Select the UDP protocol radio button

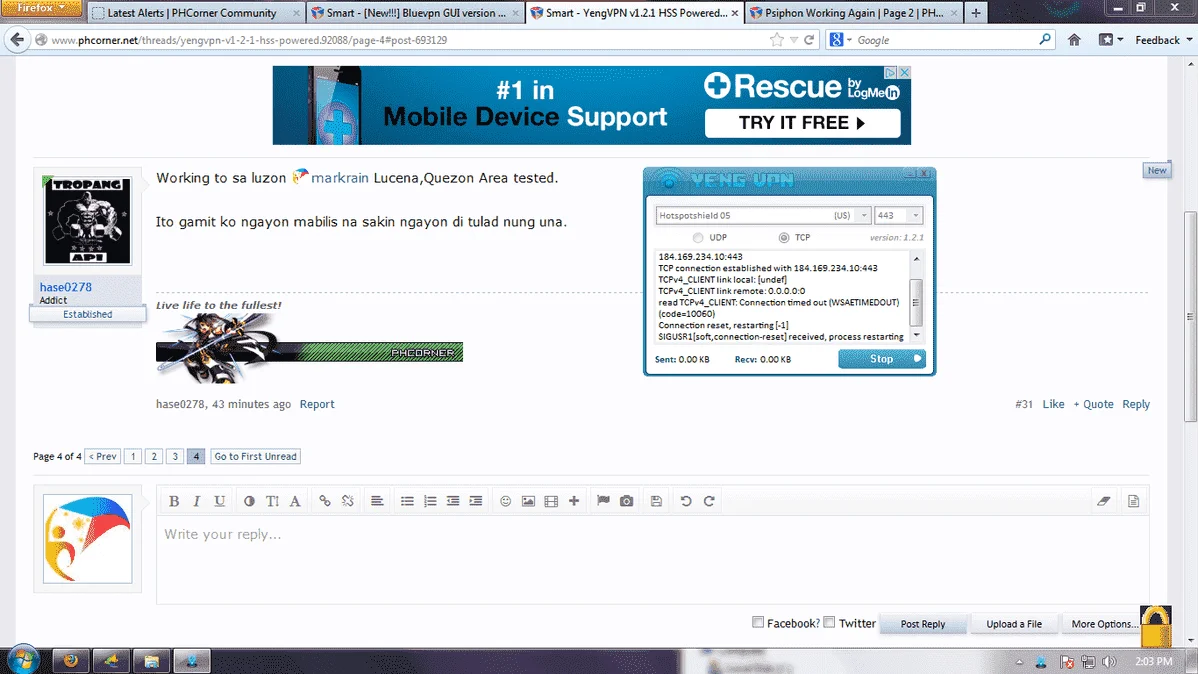[x=698, y=238]
